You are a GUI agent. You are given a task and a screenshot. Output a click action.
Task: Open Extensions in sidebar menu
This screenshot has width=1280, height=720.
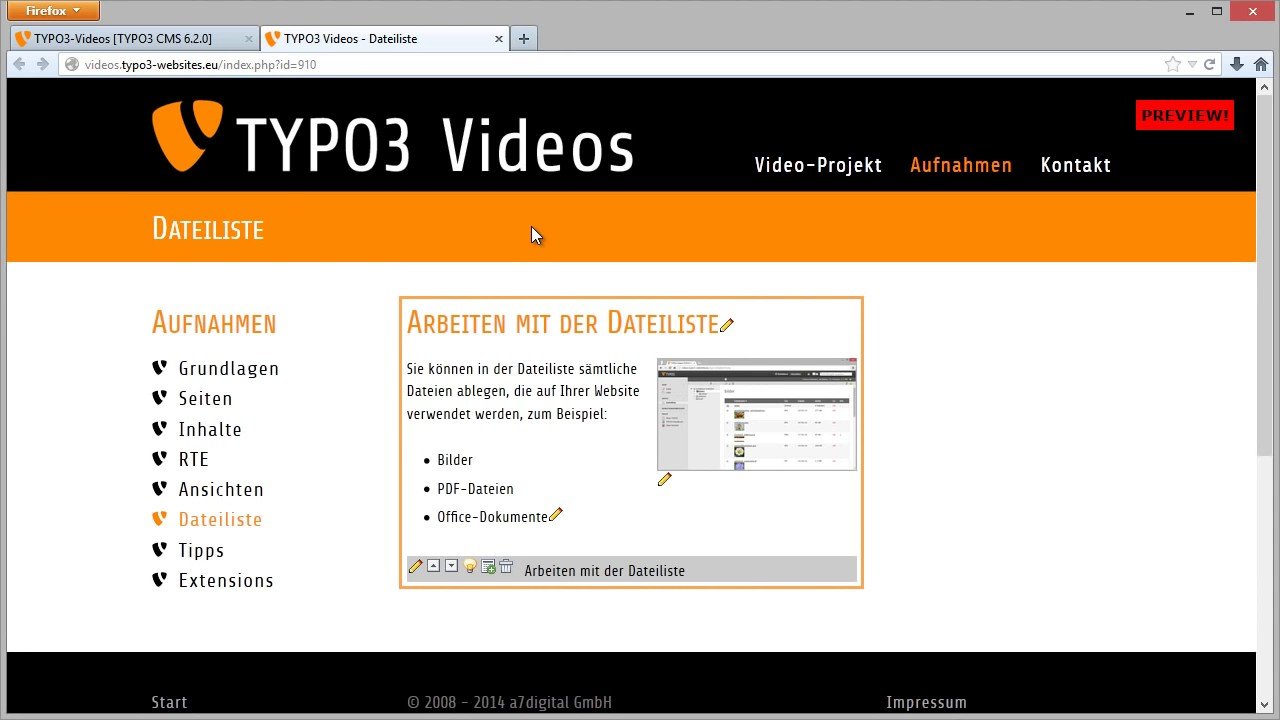click(226, 580)
